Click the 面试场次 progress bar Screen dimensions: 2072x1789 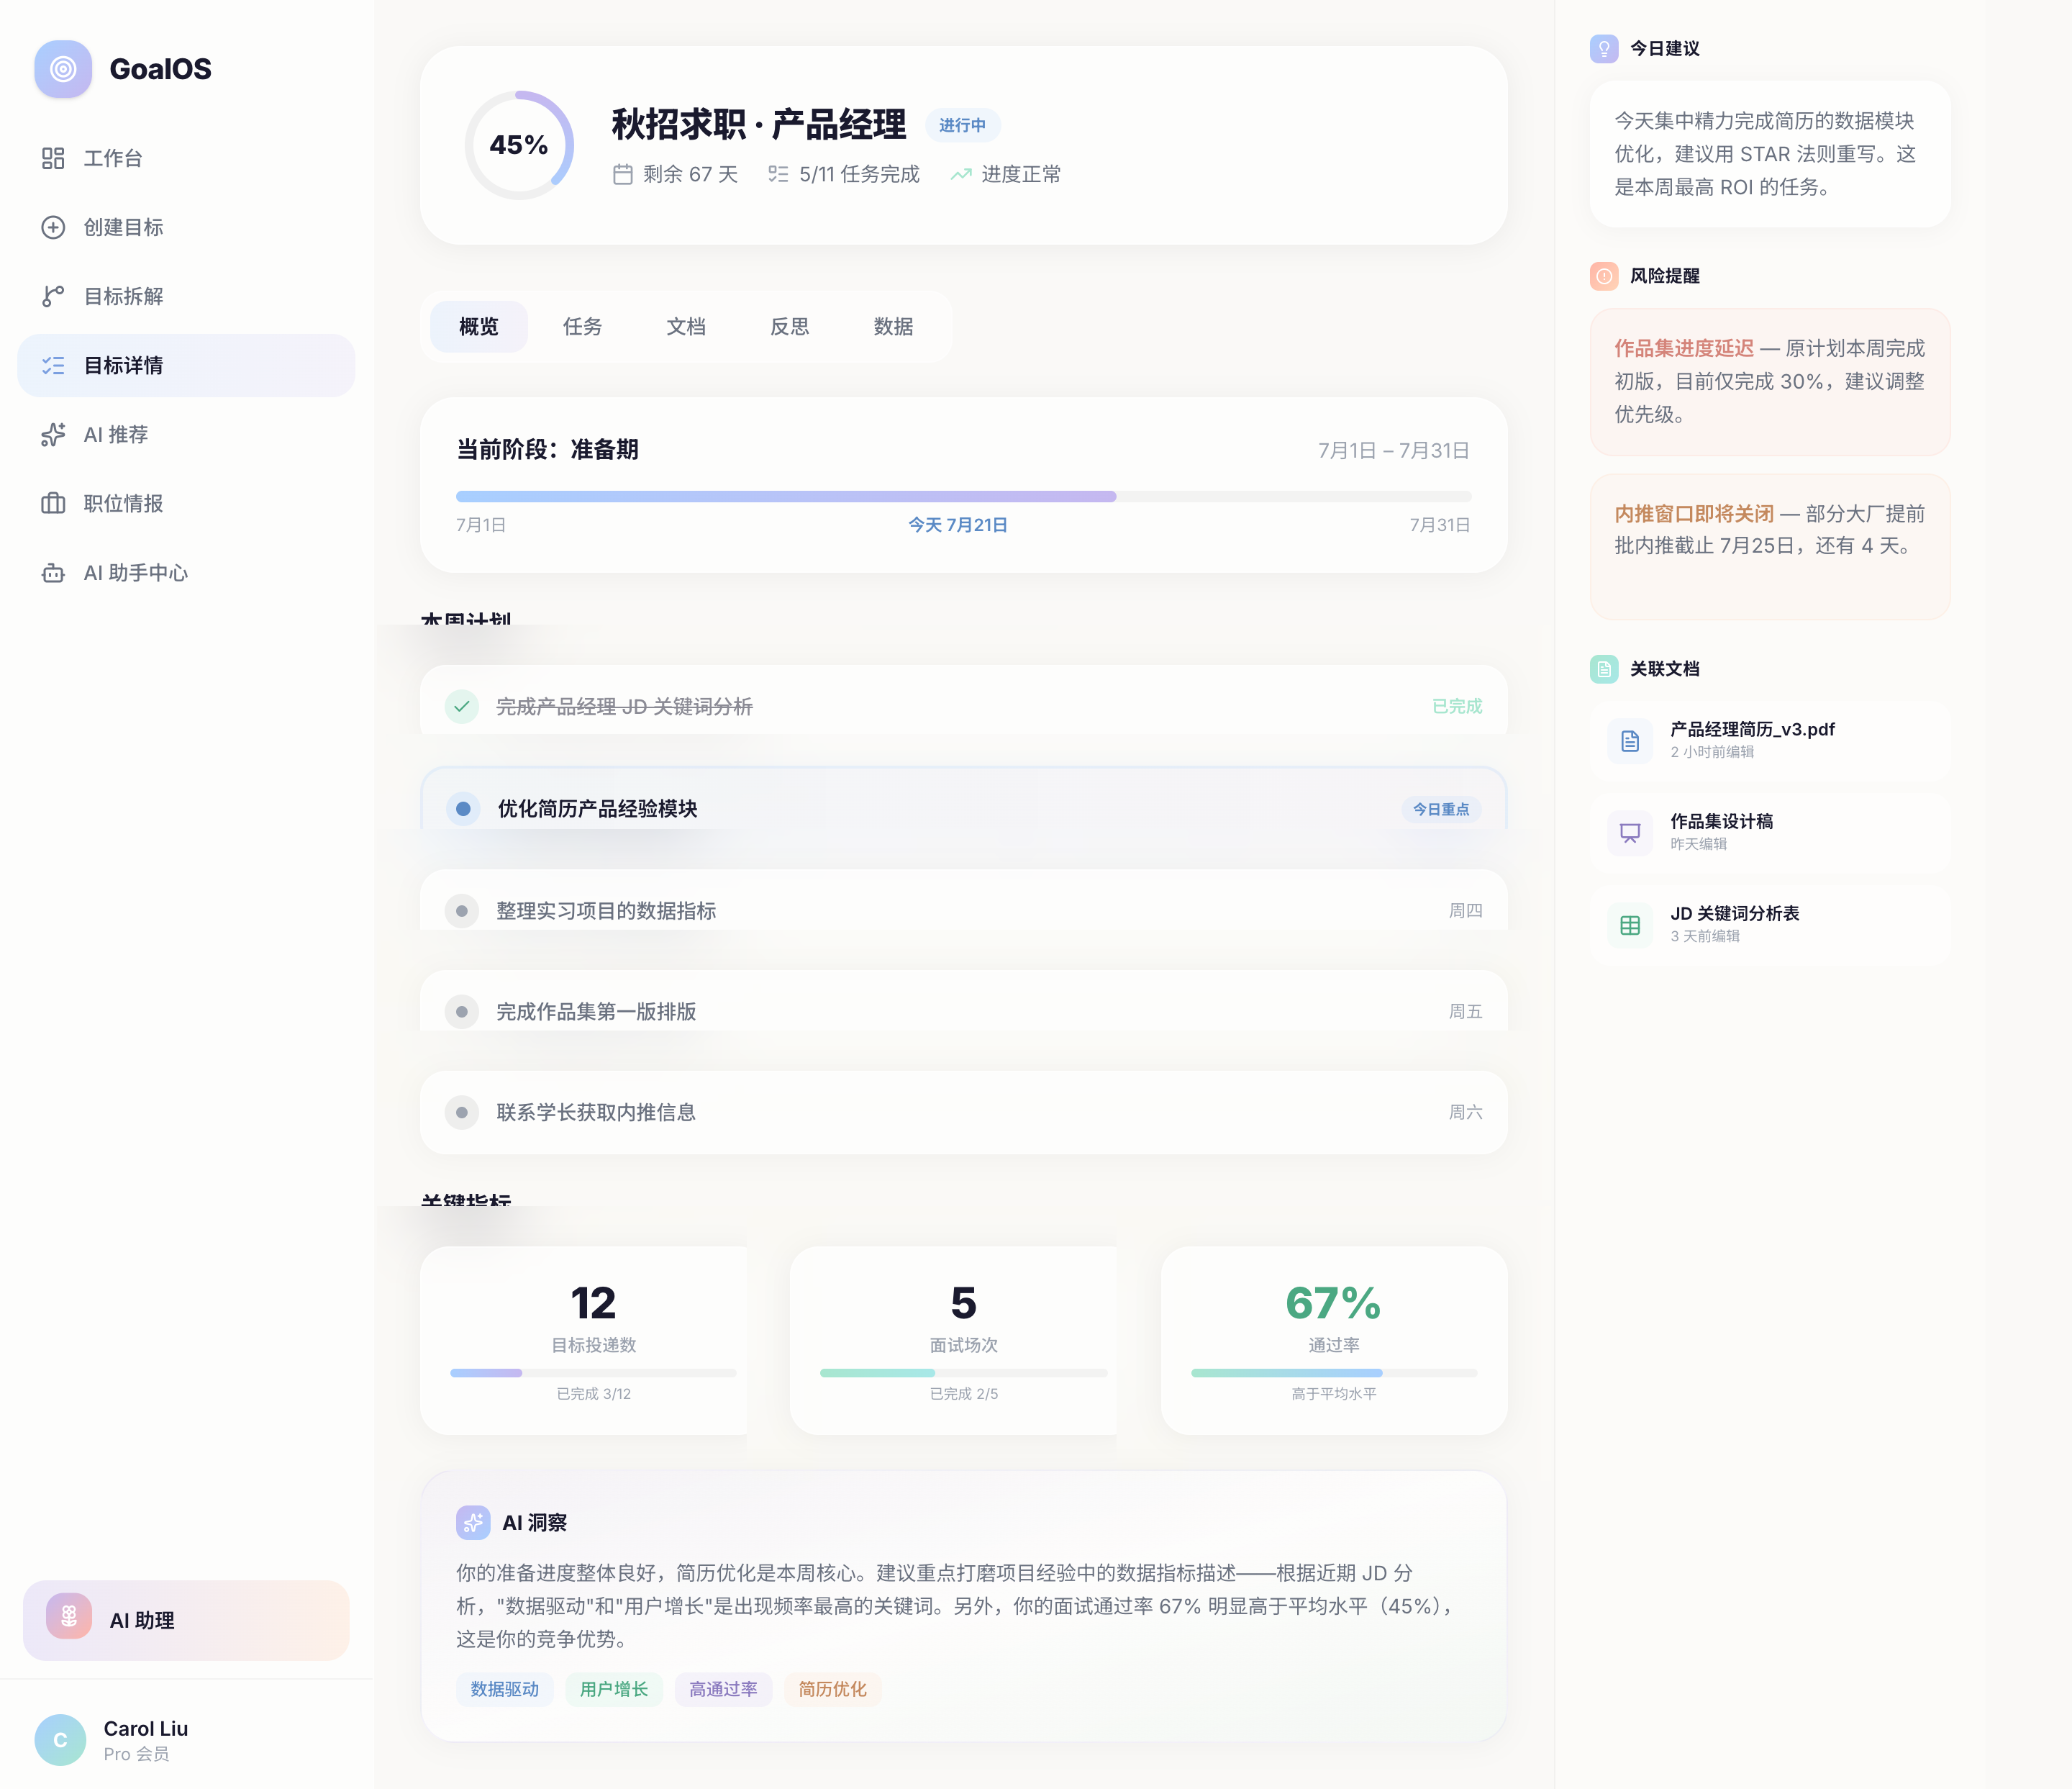point(963,1373)
